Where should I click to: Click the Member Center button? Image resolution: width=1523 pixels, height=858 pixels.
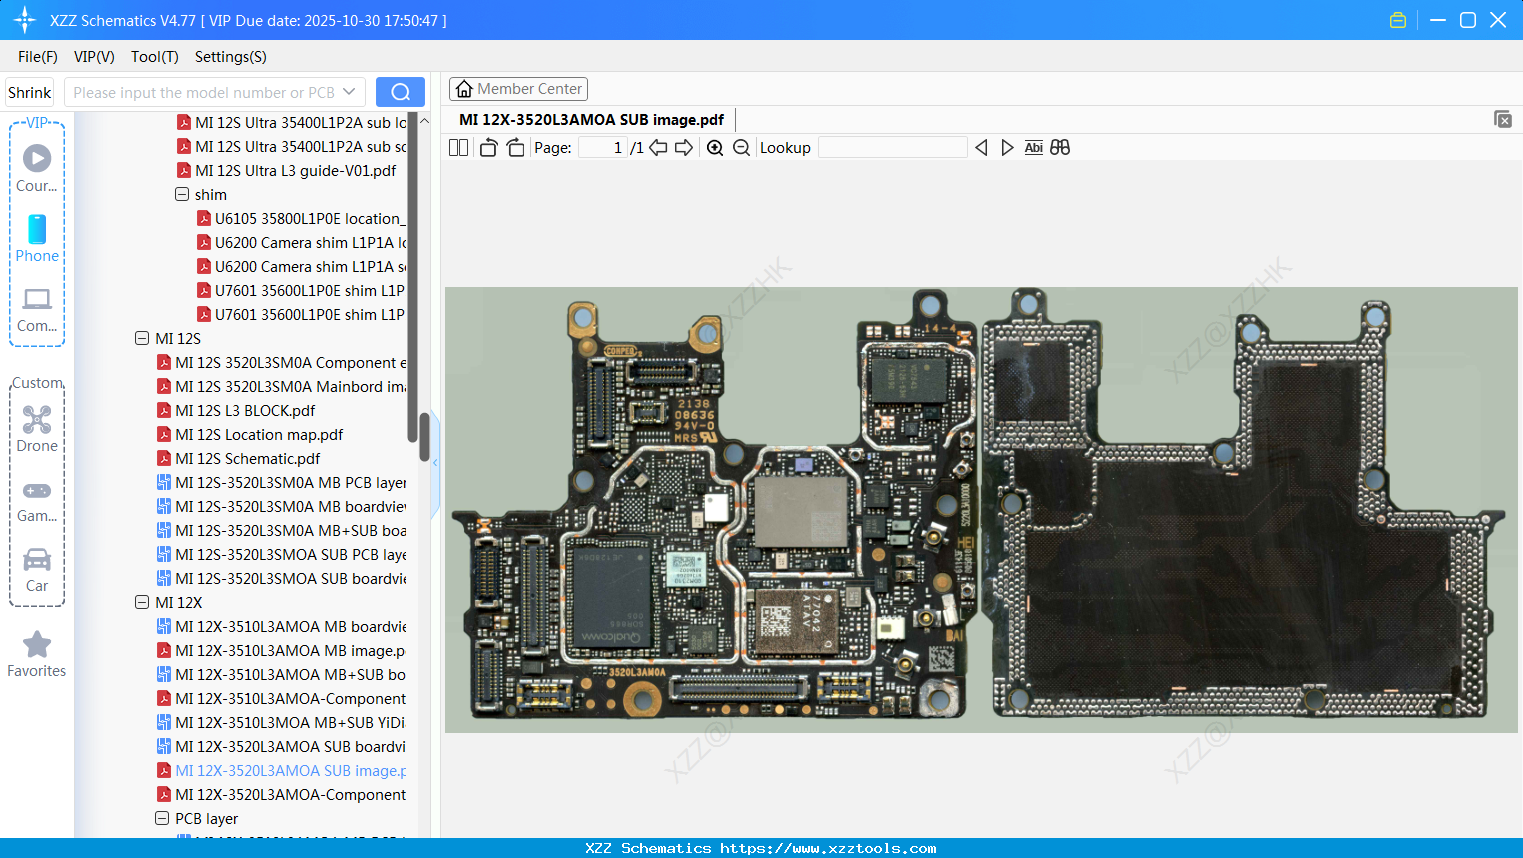click(518, 88)
